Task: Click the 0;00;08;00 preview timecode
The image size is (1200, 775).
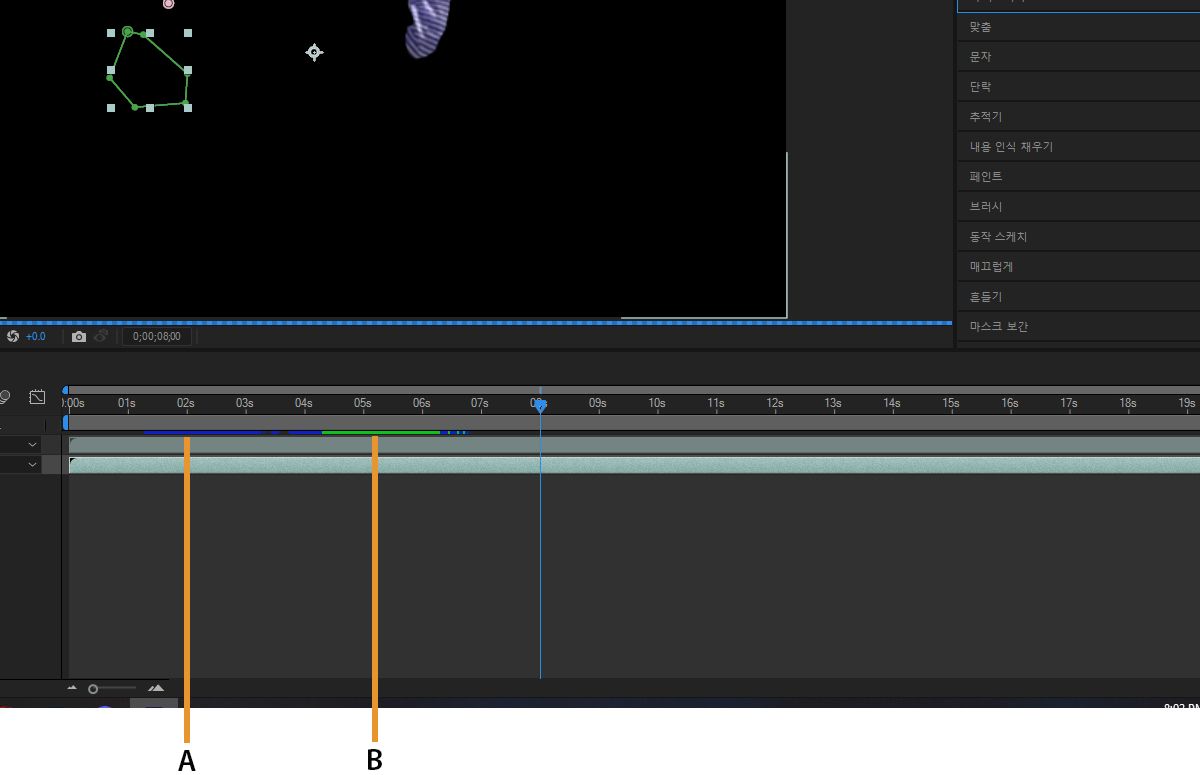Action: coord(157,337)
